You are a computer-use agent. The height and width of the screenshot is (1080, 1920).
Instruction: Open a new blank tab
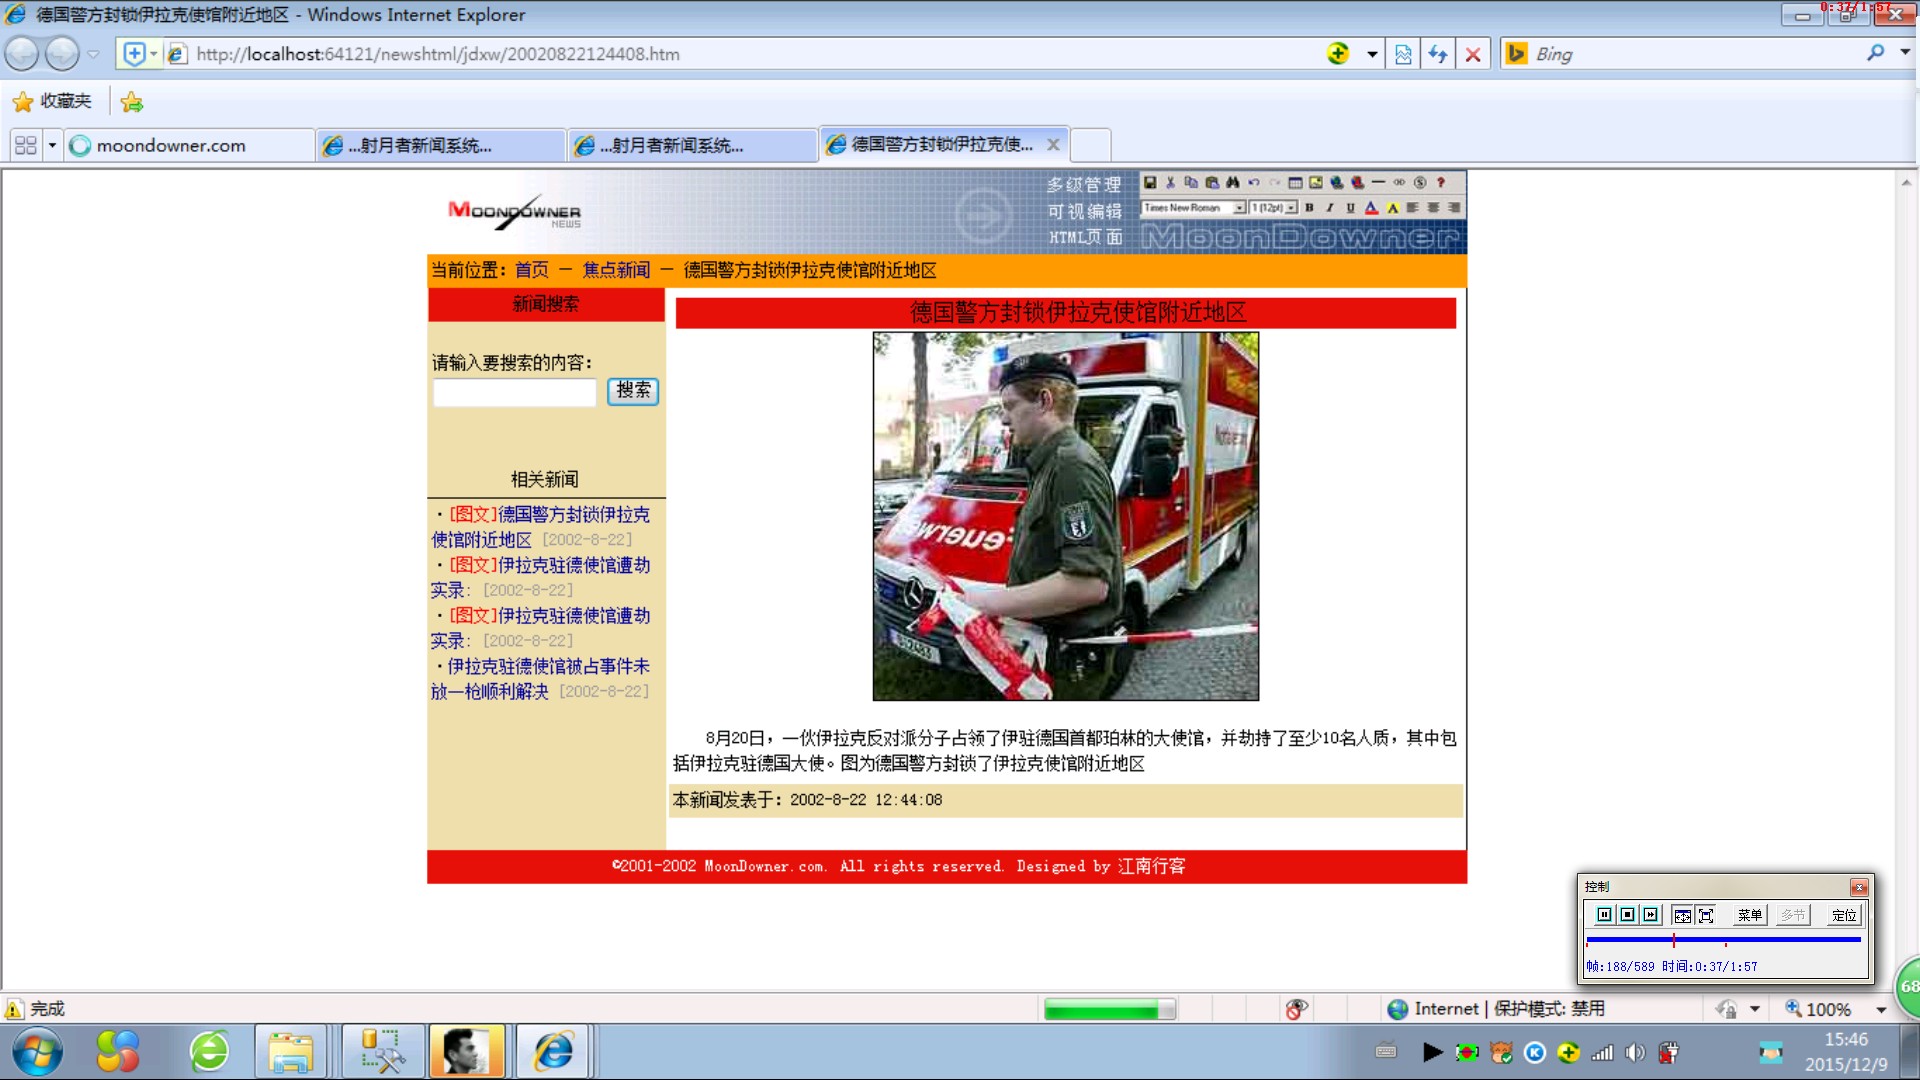tap(1091, 145)
